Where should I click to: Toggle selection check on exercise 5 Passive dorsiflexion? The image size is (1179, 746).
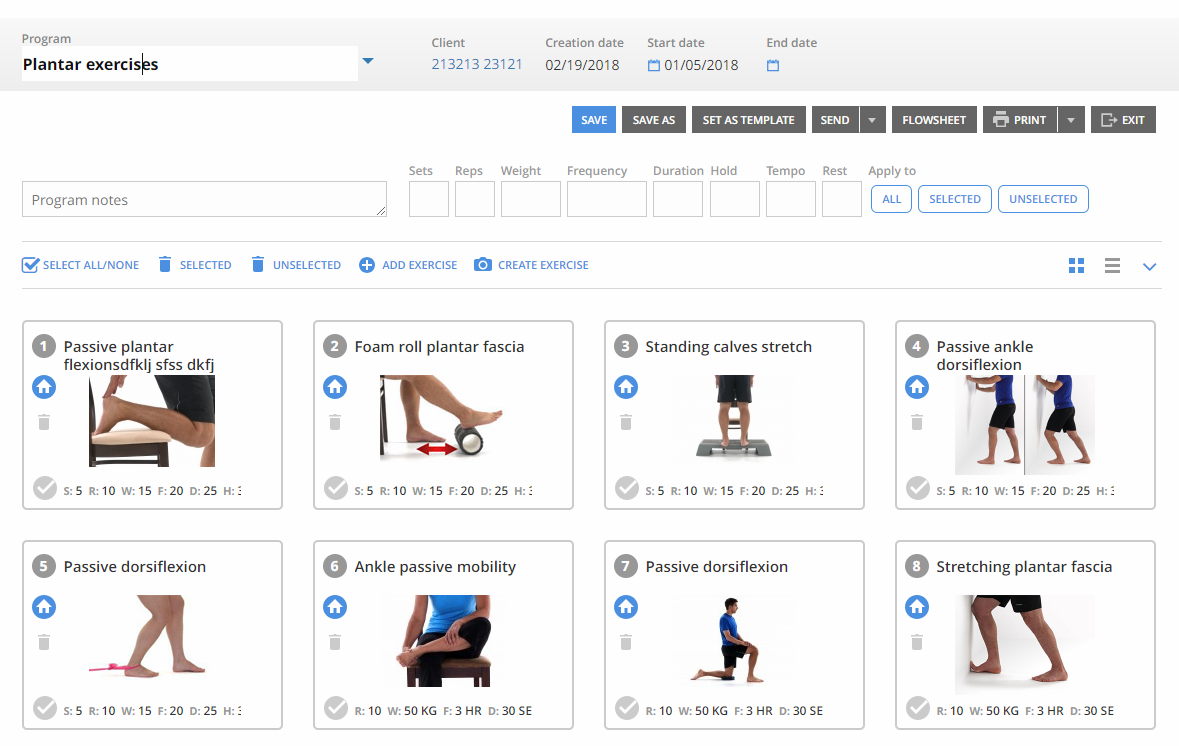(45, 708)
